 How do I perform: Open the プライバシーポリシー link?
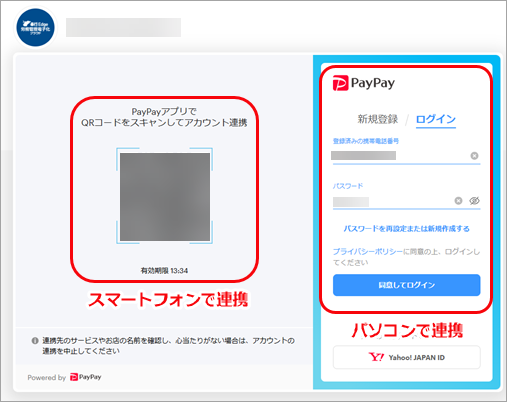click(368, 252)
